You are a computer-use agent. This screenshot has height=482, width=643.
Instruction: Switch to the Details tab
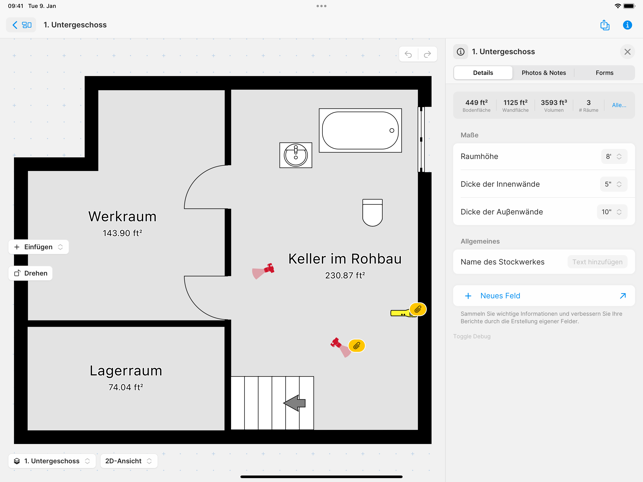[483, 73]
